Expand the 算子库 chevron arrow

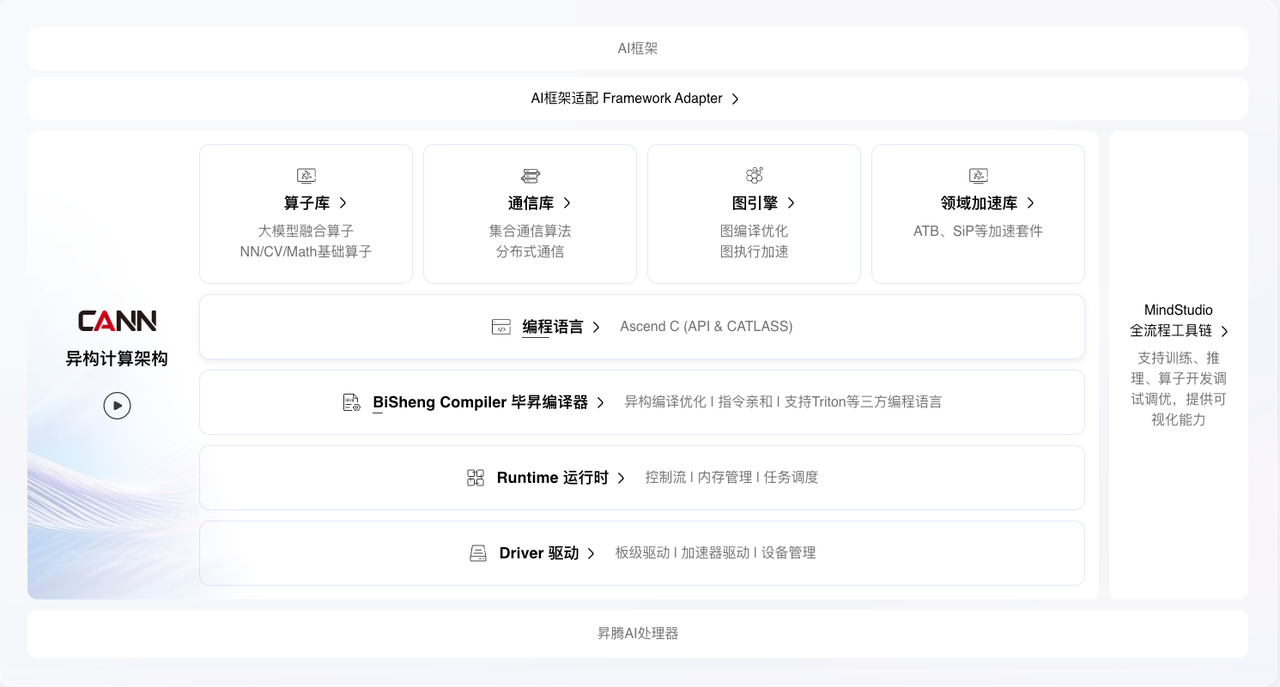click(343, 203)
